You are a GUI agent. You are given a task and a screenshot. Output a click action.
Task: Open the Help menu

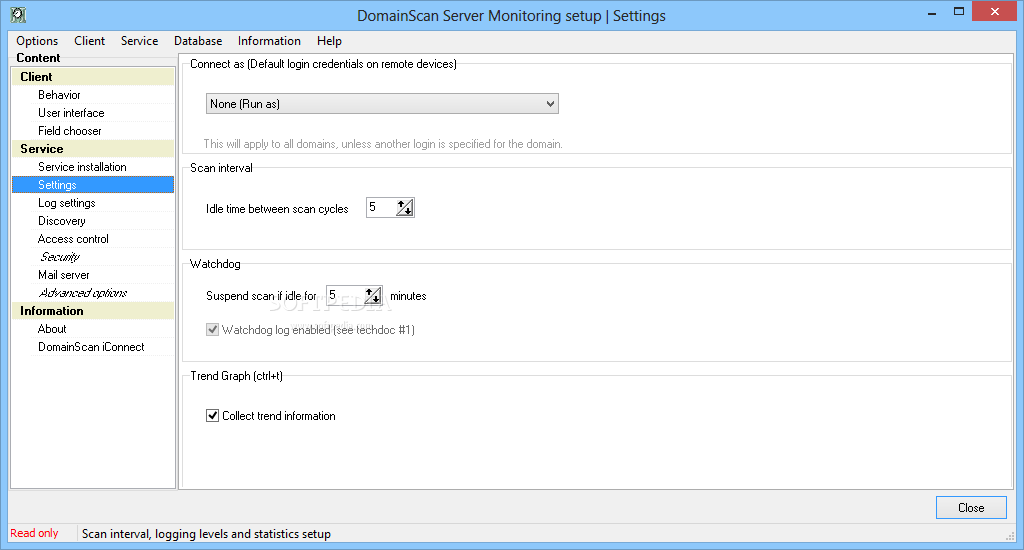coord(329,40)
